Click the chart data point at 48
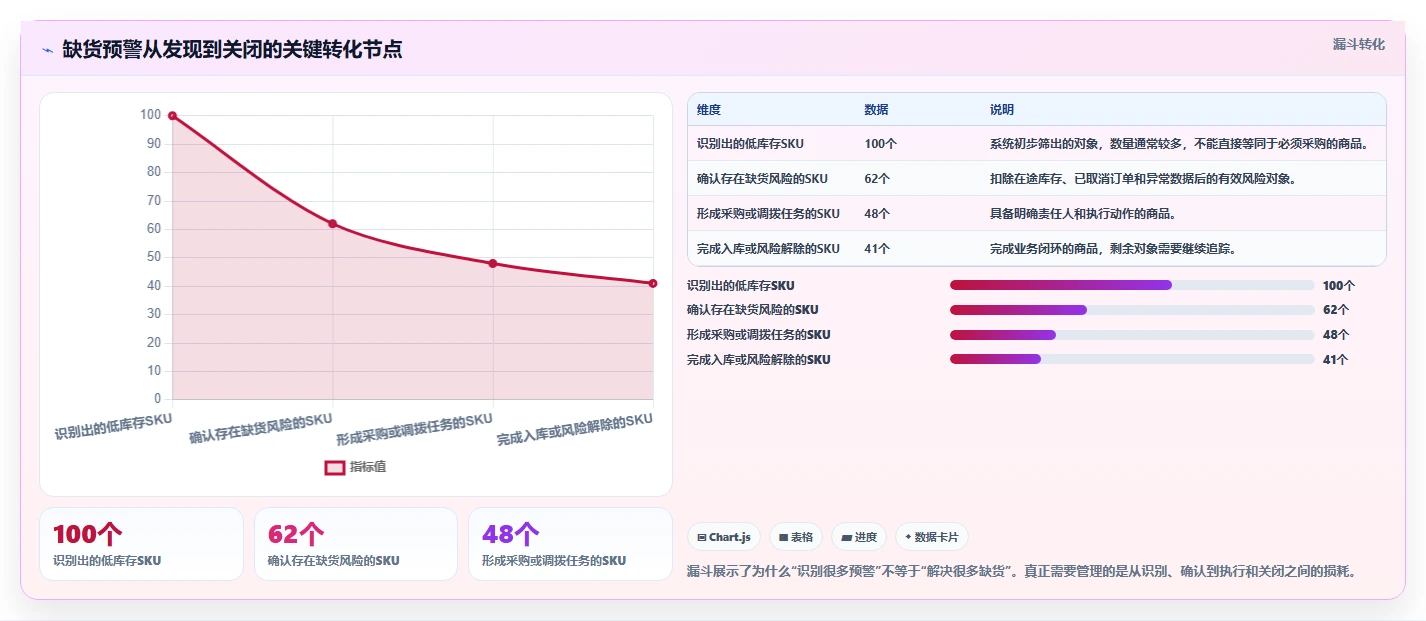Image resolution: width=1426 pixels, height=621 pixels. point(493,263)
